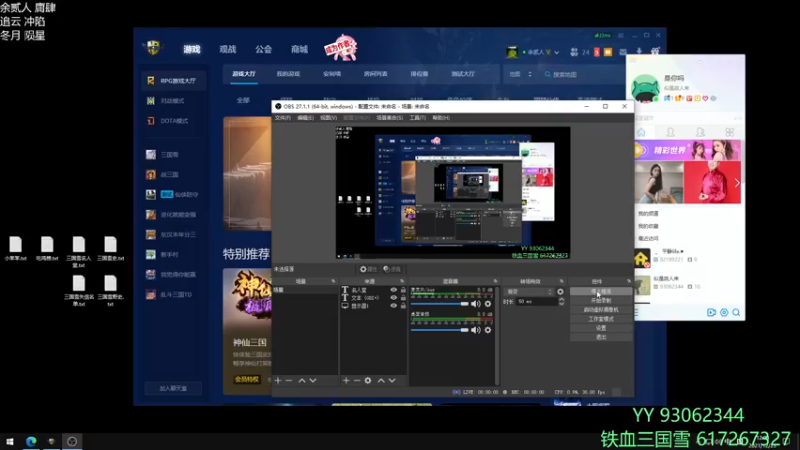The image size is (800, 450).
Task: Pop out Controls dock icon in OBS
Action: 629,281
